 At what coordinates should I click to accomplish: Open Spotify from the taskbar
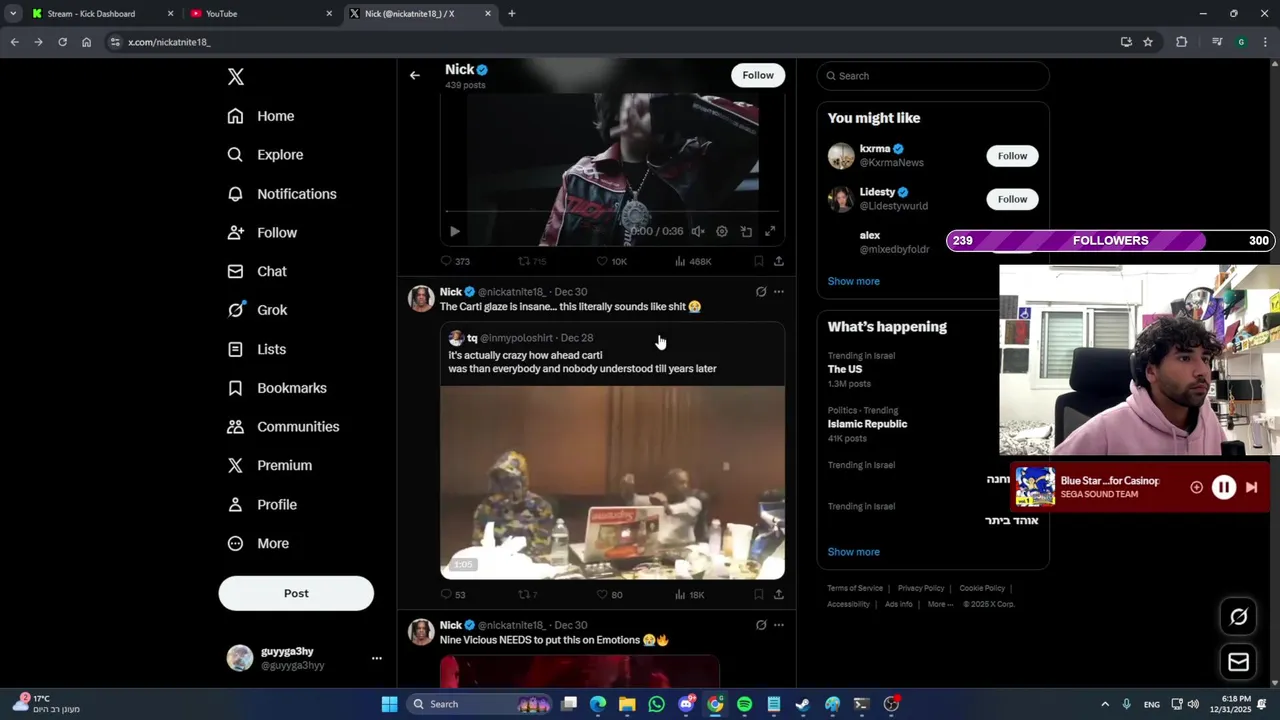[x=744, y=704]
